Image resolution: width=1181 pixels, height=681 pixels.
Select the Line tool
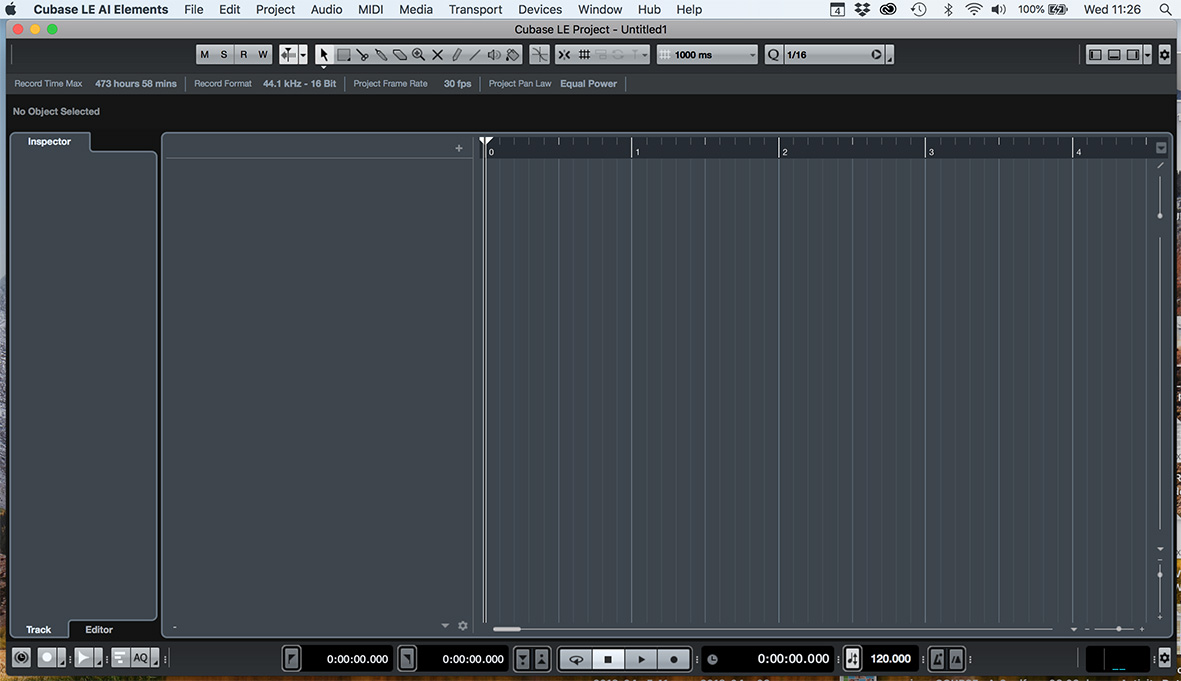click(475, 54)
